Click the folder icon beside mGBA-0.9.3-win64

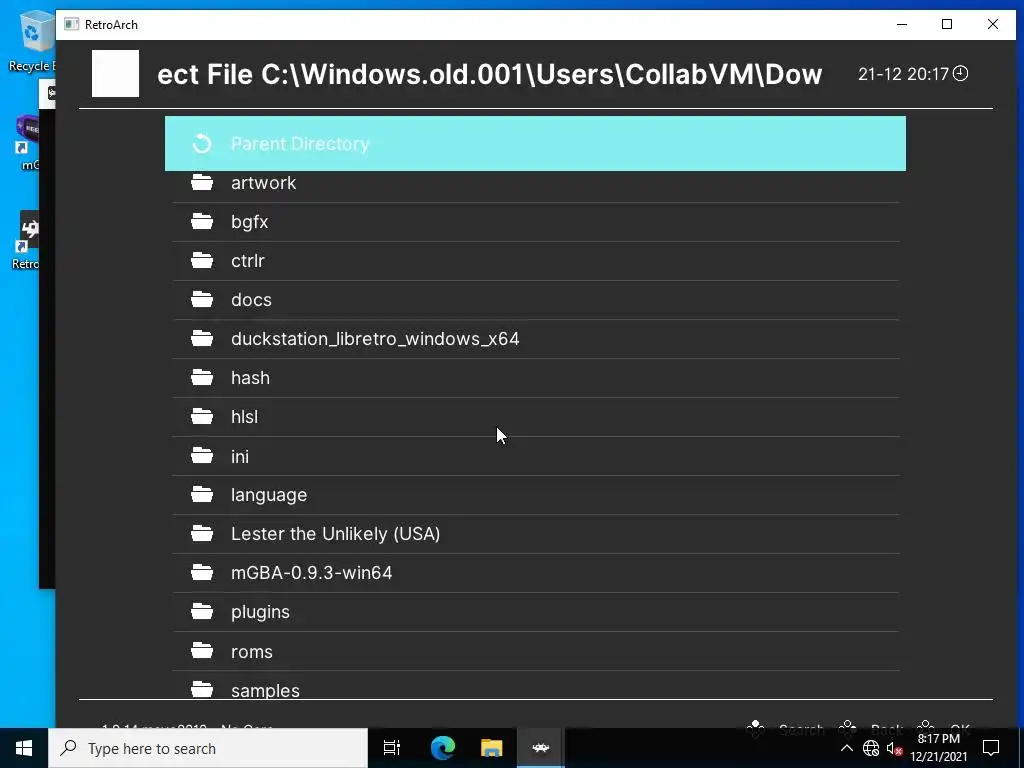[x=202, y=573]
